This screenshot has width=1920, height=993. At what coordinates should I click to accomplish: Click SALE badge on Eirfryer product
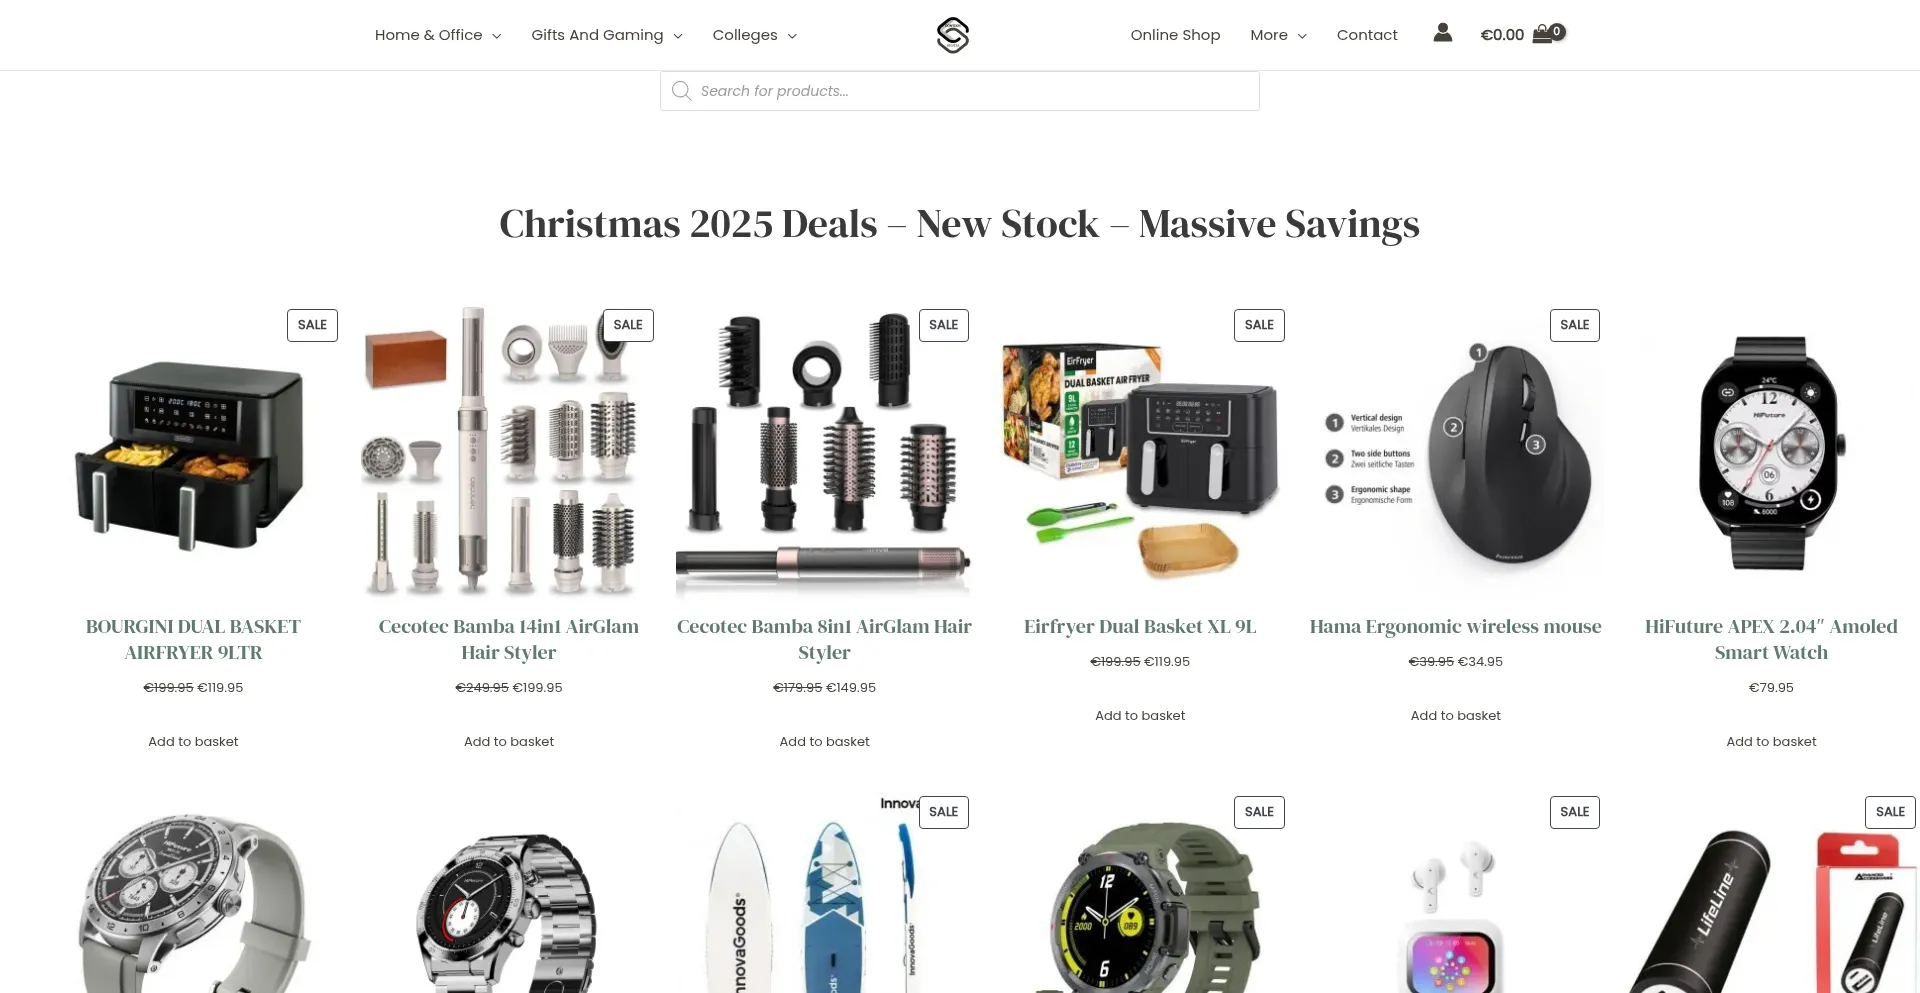(1259, 325)
